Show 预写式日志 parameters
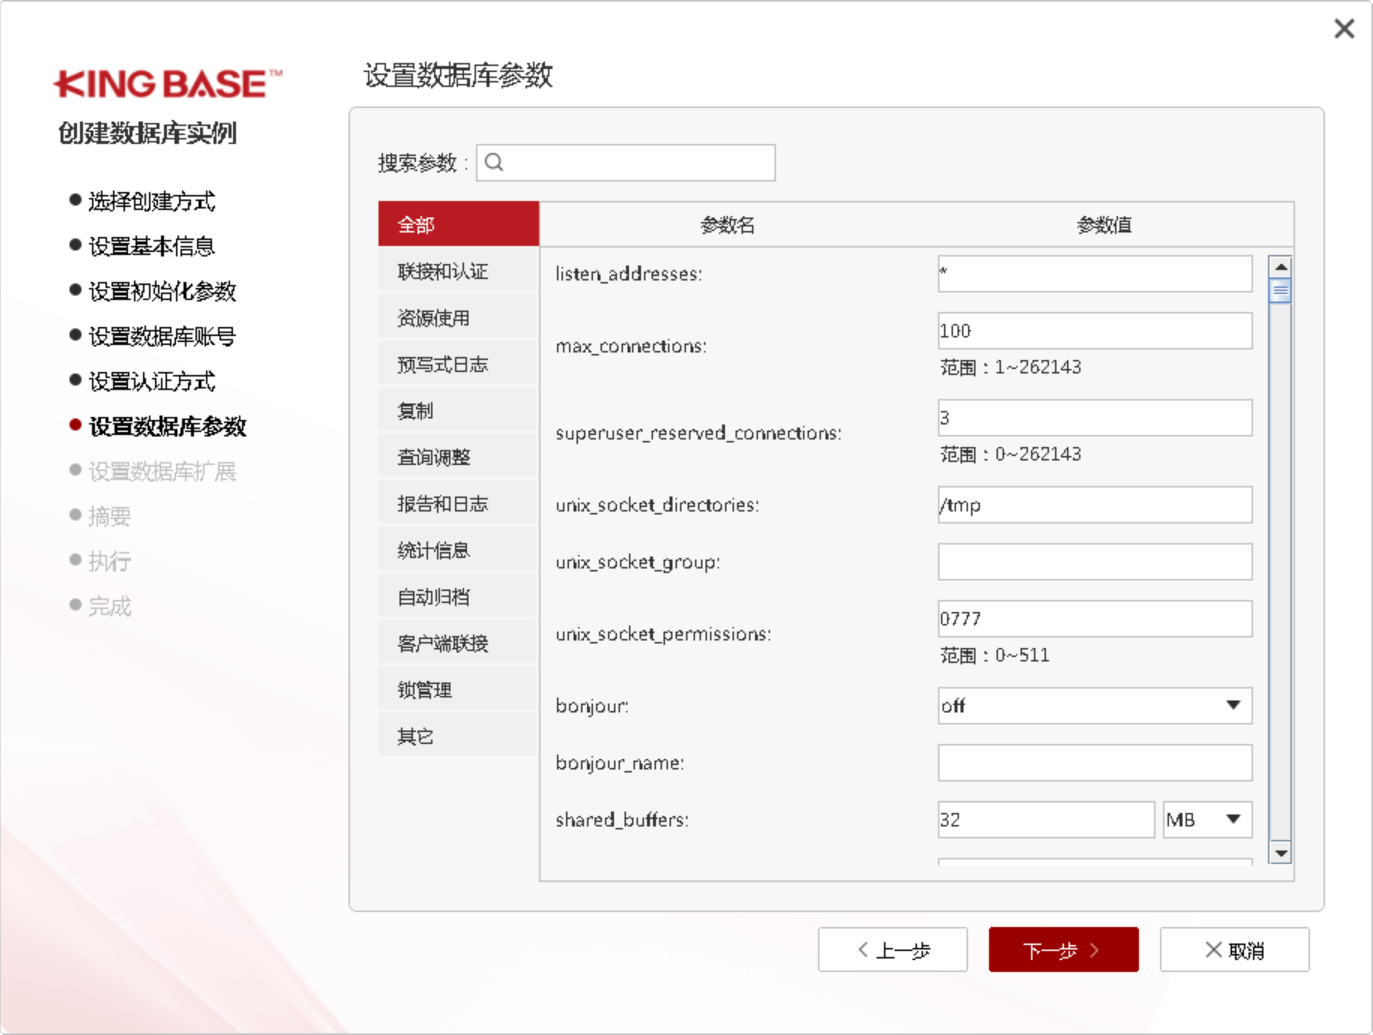 tap(458, 364)
